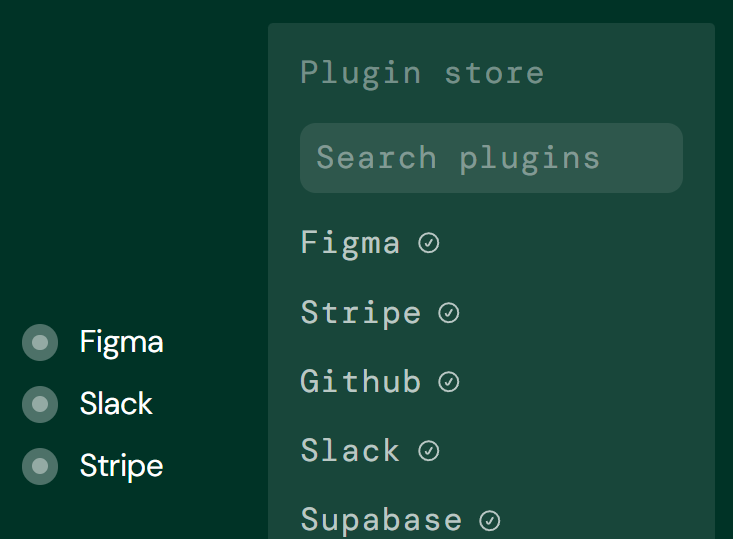
Task: Focus the Search plugins input field
Action: point(491,158)
